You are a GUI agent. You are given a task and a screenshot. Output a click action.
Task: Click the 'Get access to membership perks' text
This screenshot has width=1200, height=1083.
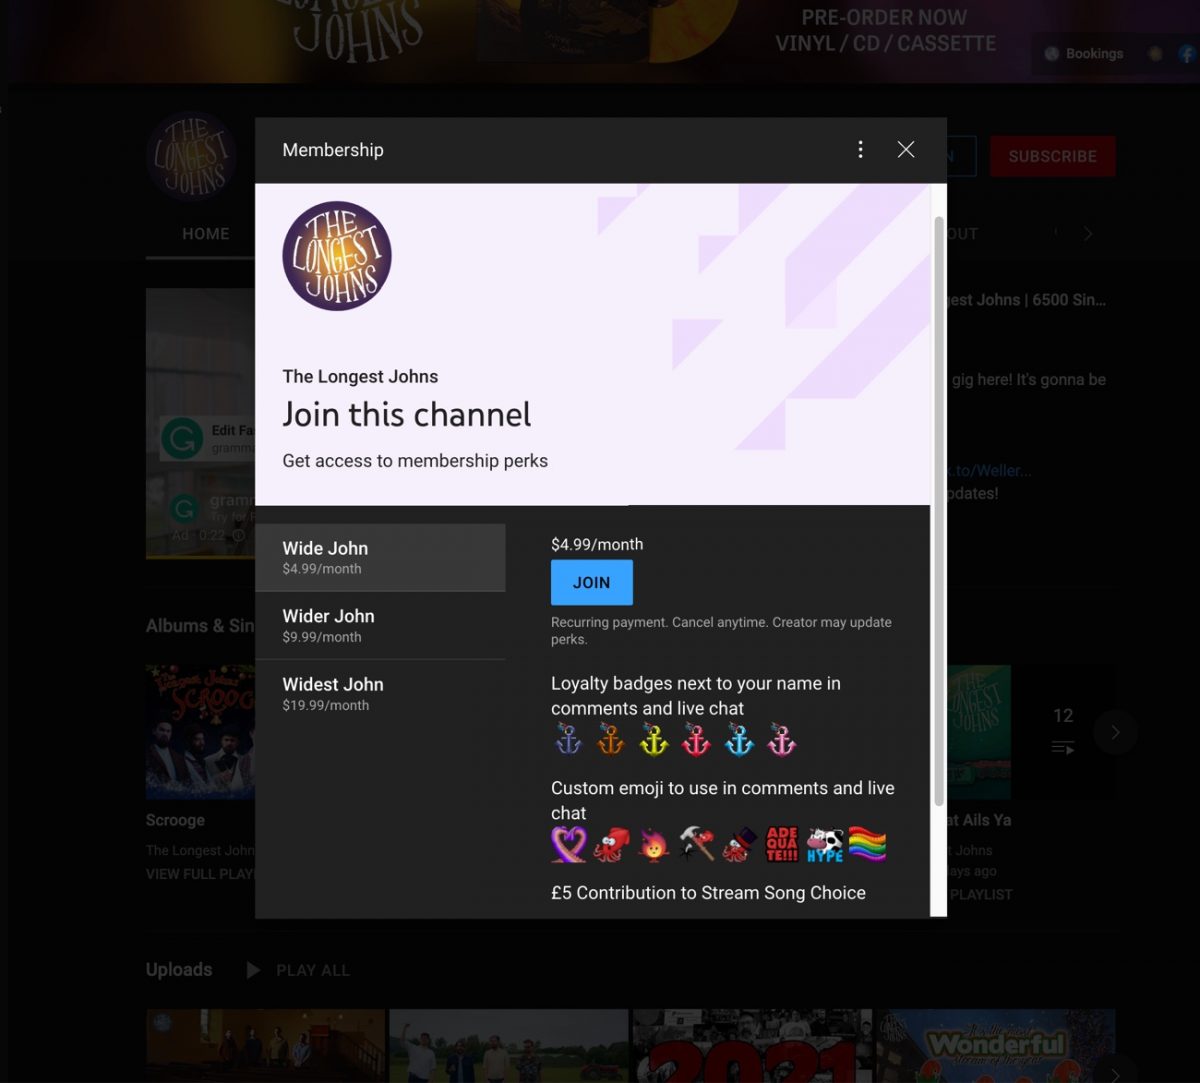point(415,461)
